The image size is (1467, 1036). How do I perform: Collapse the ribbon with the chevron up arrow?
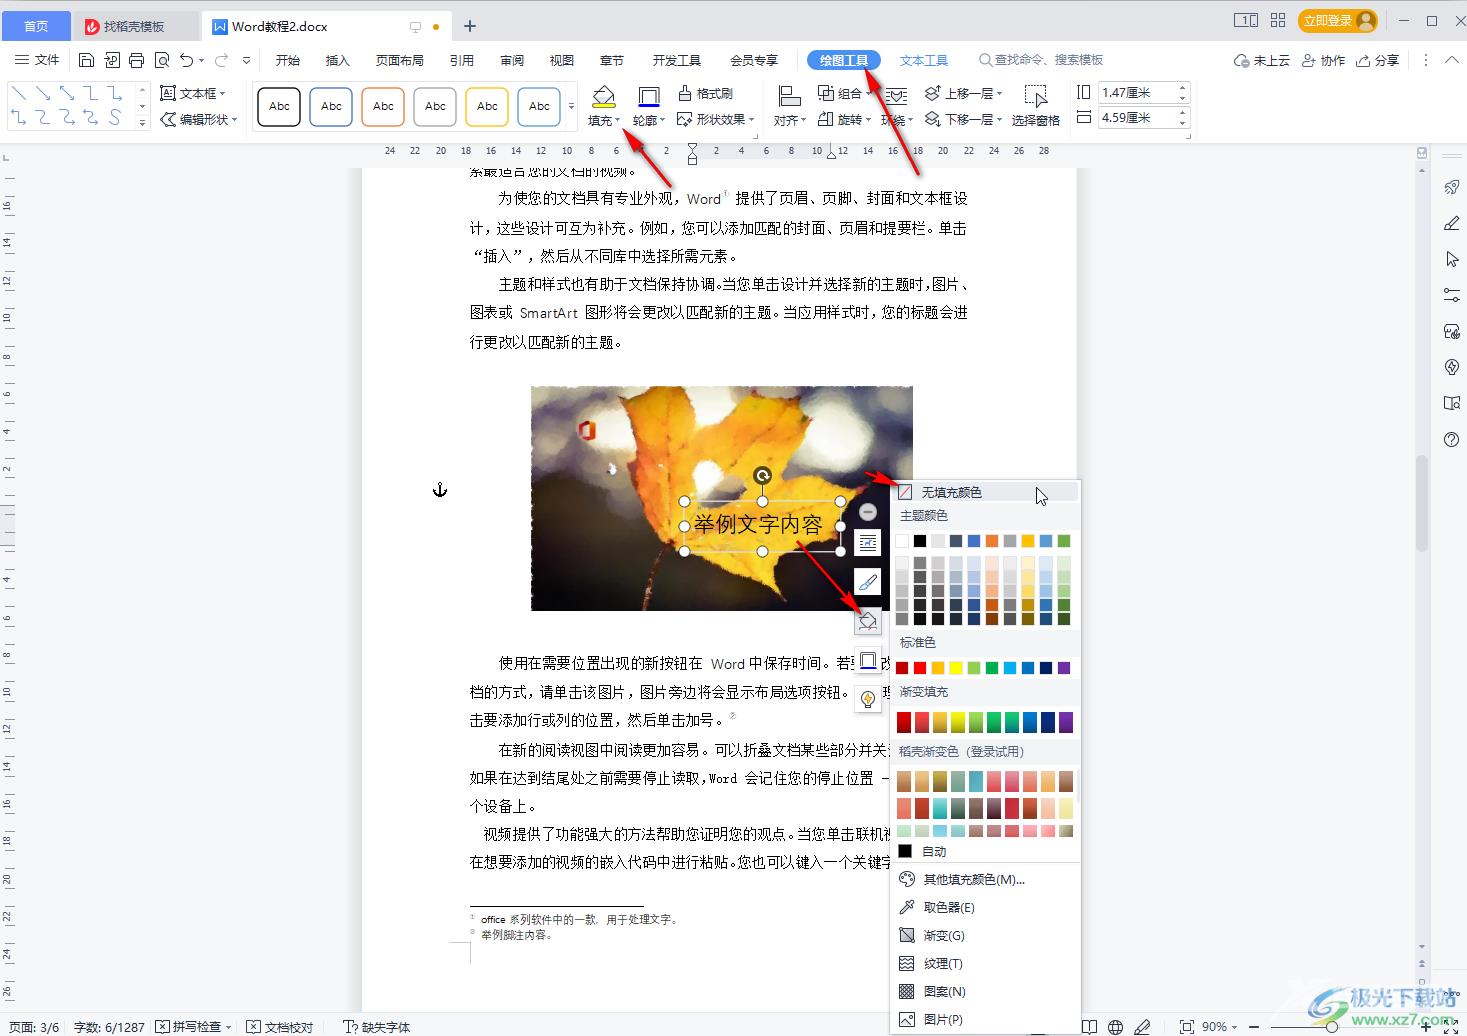[x=1451, y=60]
